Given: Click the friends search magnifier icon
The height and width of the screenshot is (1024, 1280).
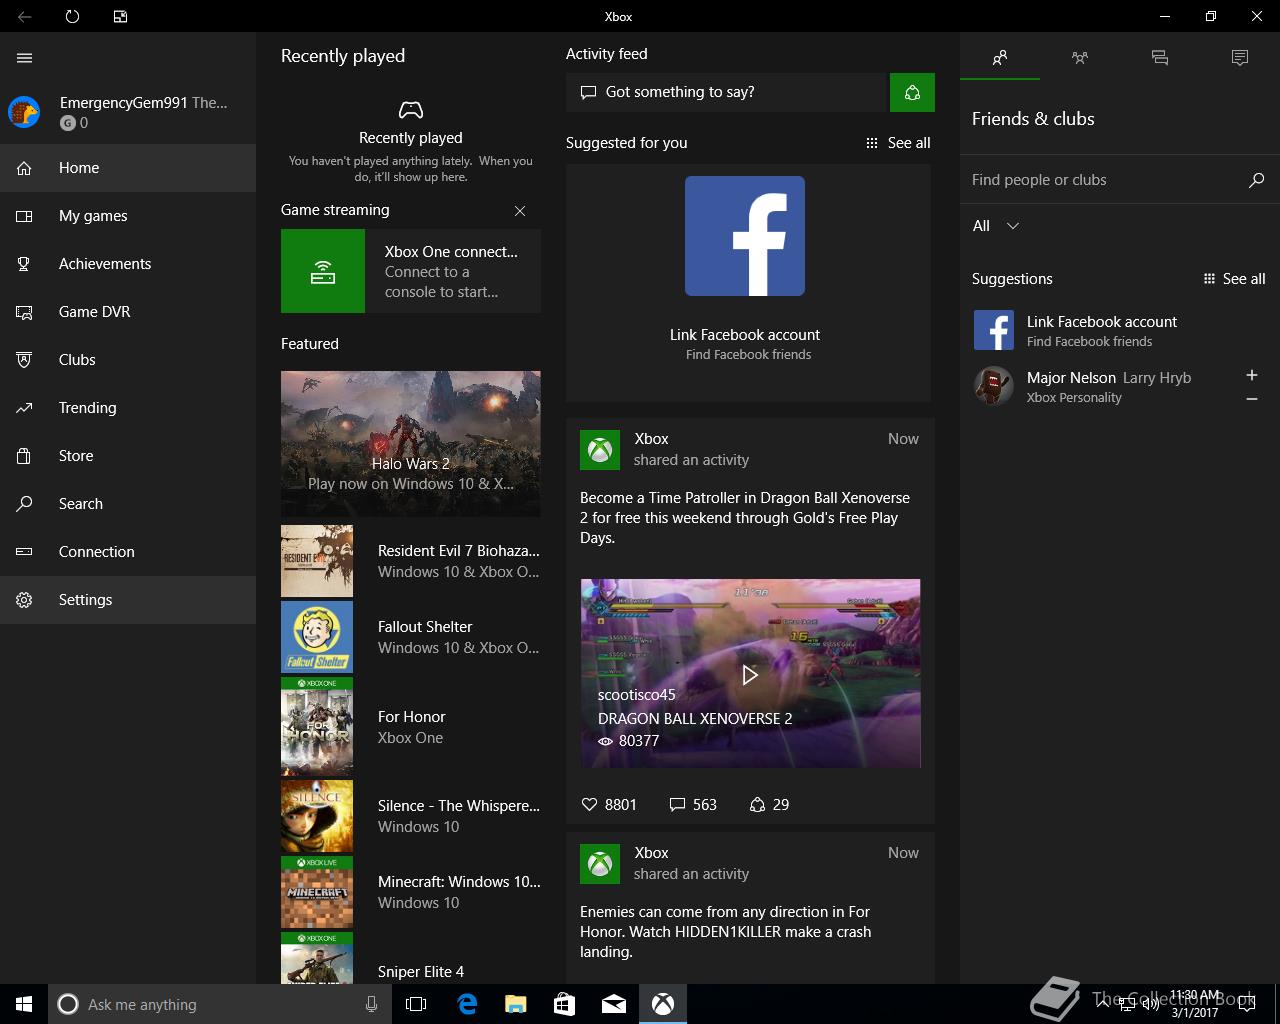Looking at the screenshot, I should point(1256,180).
